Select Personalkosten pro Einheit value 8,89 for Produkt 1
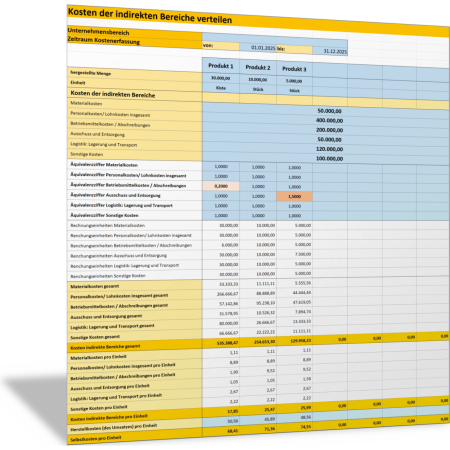The image size is (450, 450). click(x=221, y=362)
